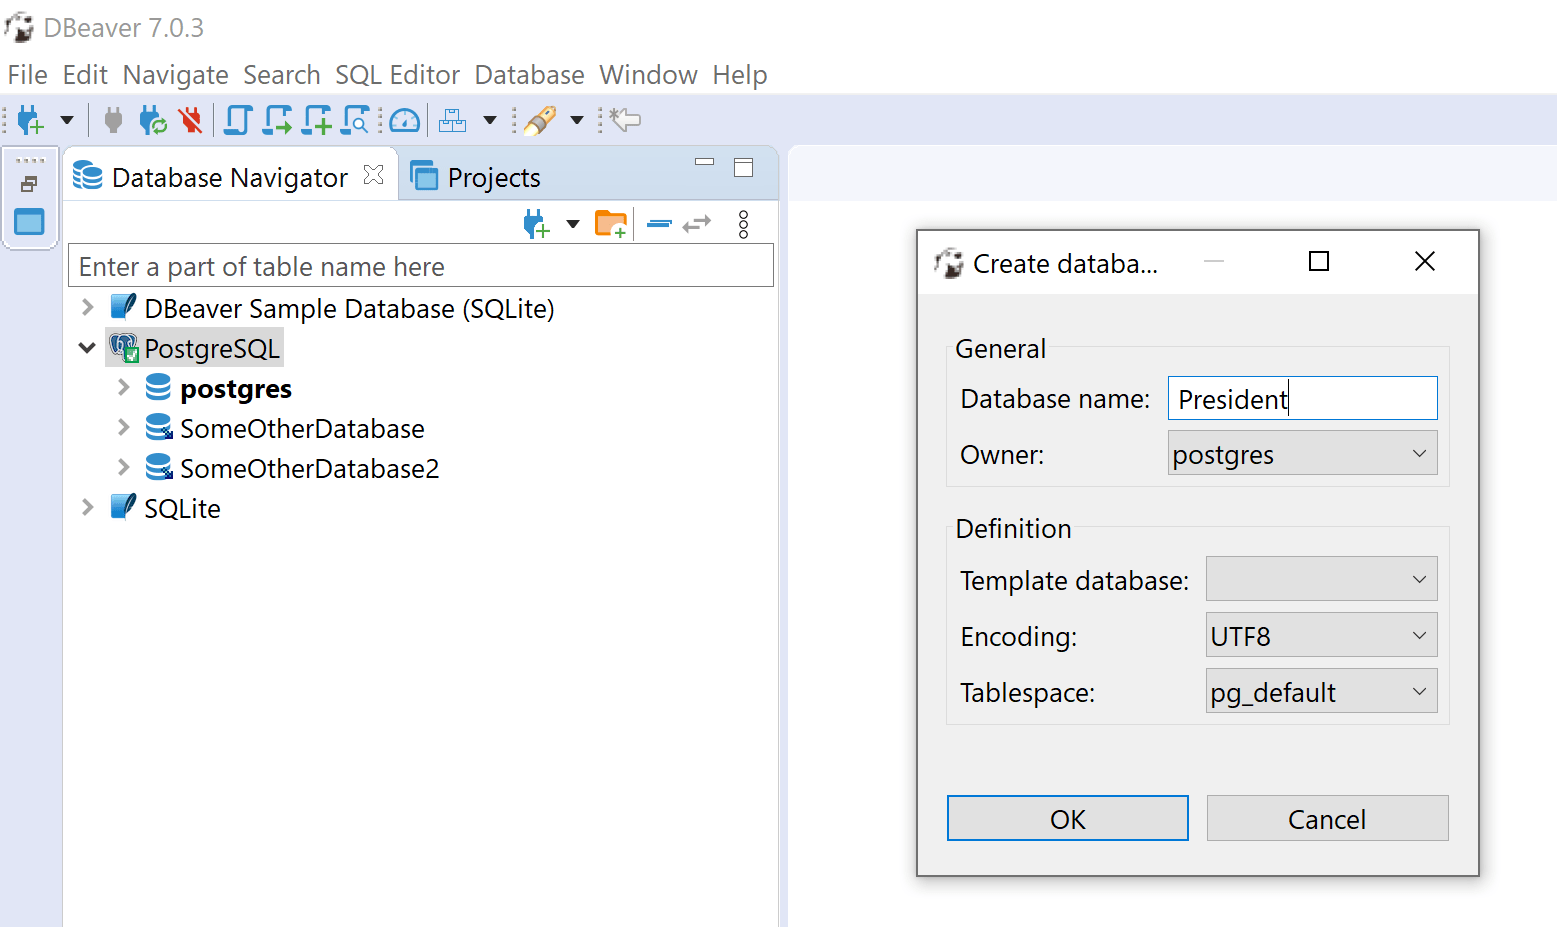Viewport: 1557px width, 927px height.
Task: Open a new SQL script with green plus
Action: 317,121
